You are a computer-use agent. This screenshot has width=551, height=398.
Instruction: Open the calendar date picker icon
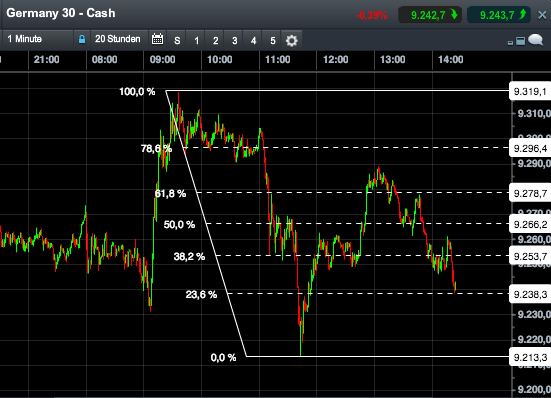click(x=157, y=39)
